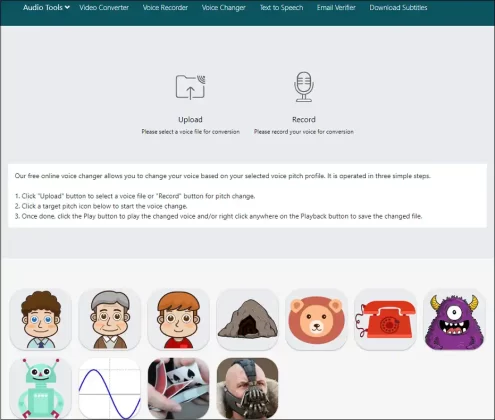Select the sine wave voice effect
The height and width of the screenshot is (420, 495).
pyautogui.click(x=110, y=388)
